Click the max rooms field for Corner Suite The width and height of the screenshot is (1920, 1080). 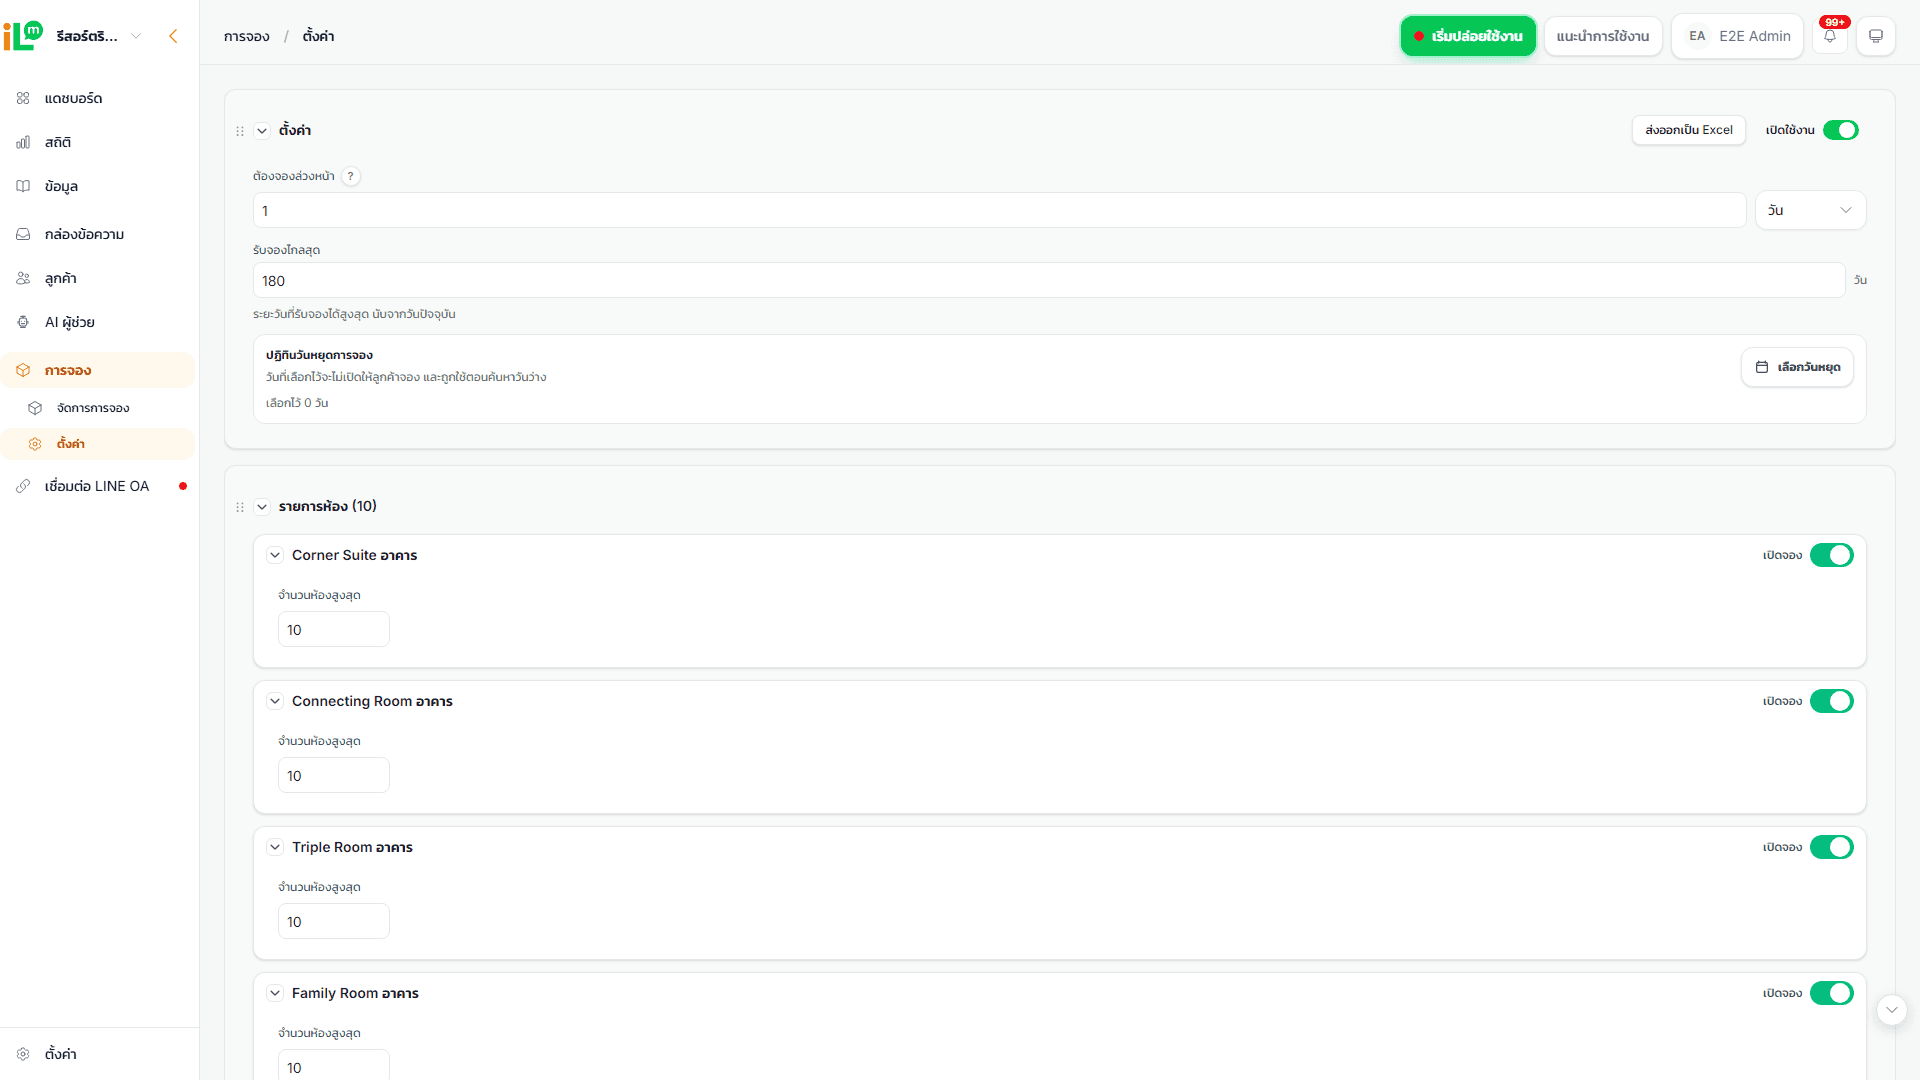(x=334, y=629)
